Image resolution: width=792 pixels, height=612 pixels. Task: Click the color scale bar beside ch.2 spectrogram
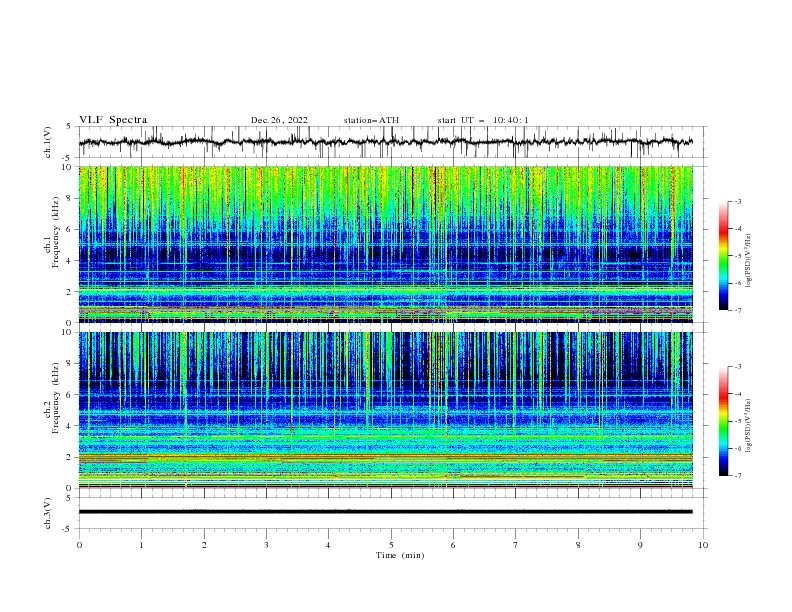pos(724,421)
